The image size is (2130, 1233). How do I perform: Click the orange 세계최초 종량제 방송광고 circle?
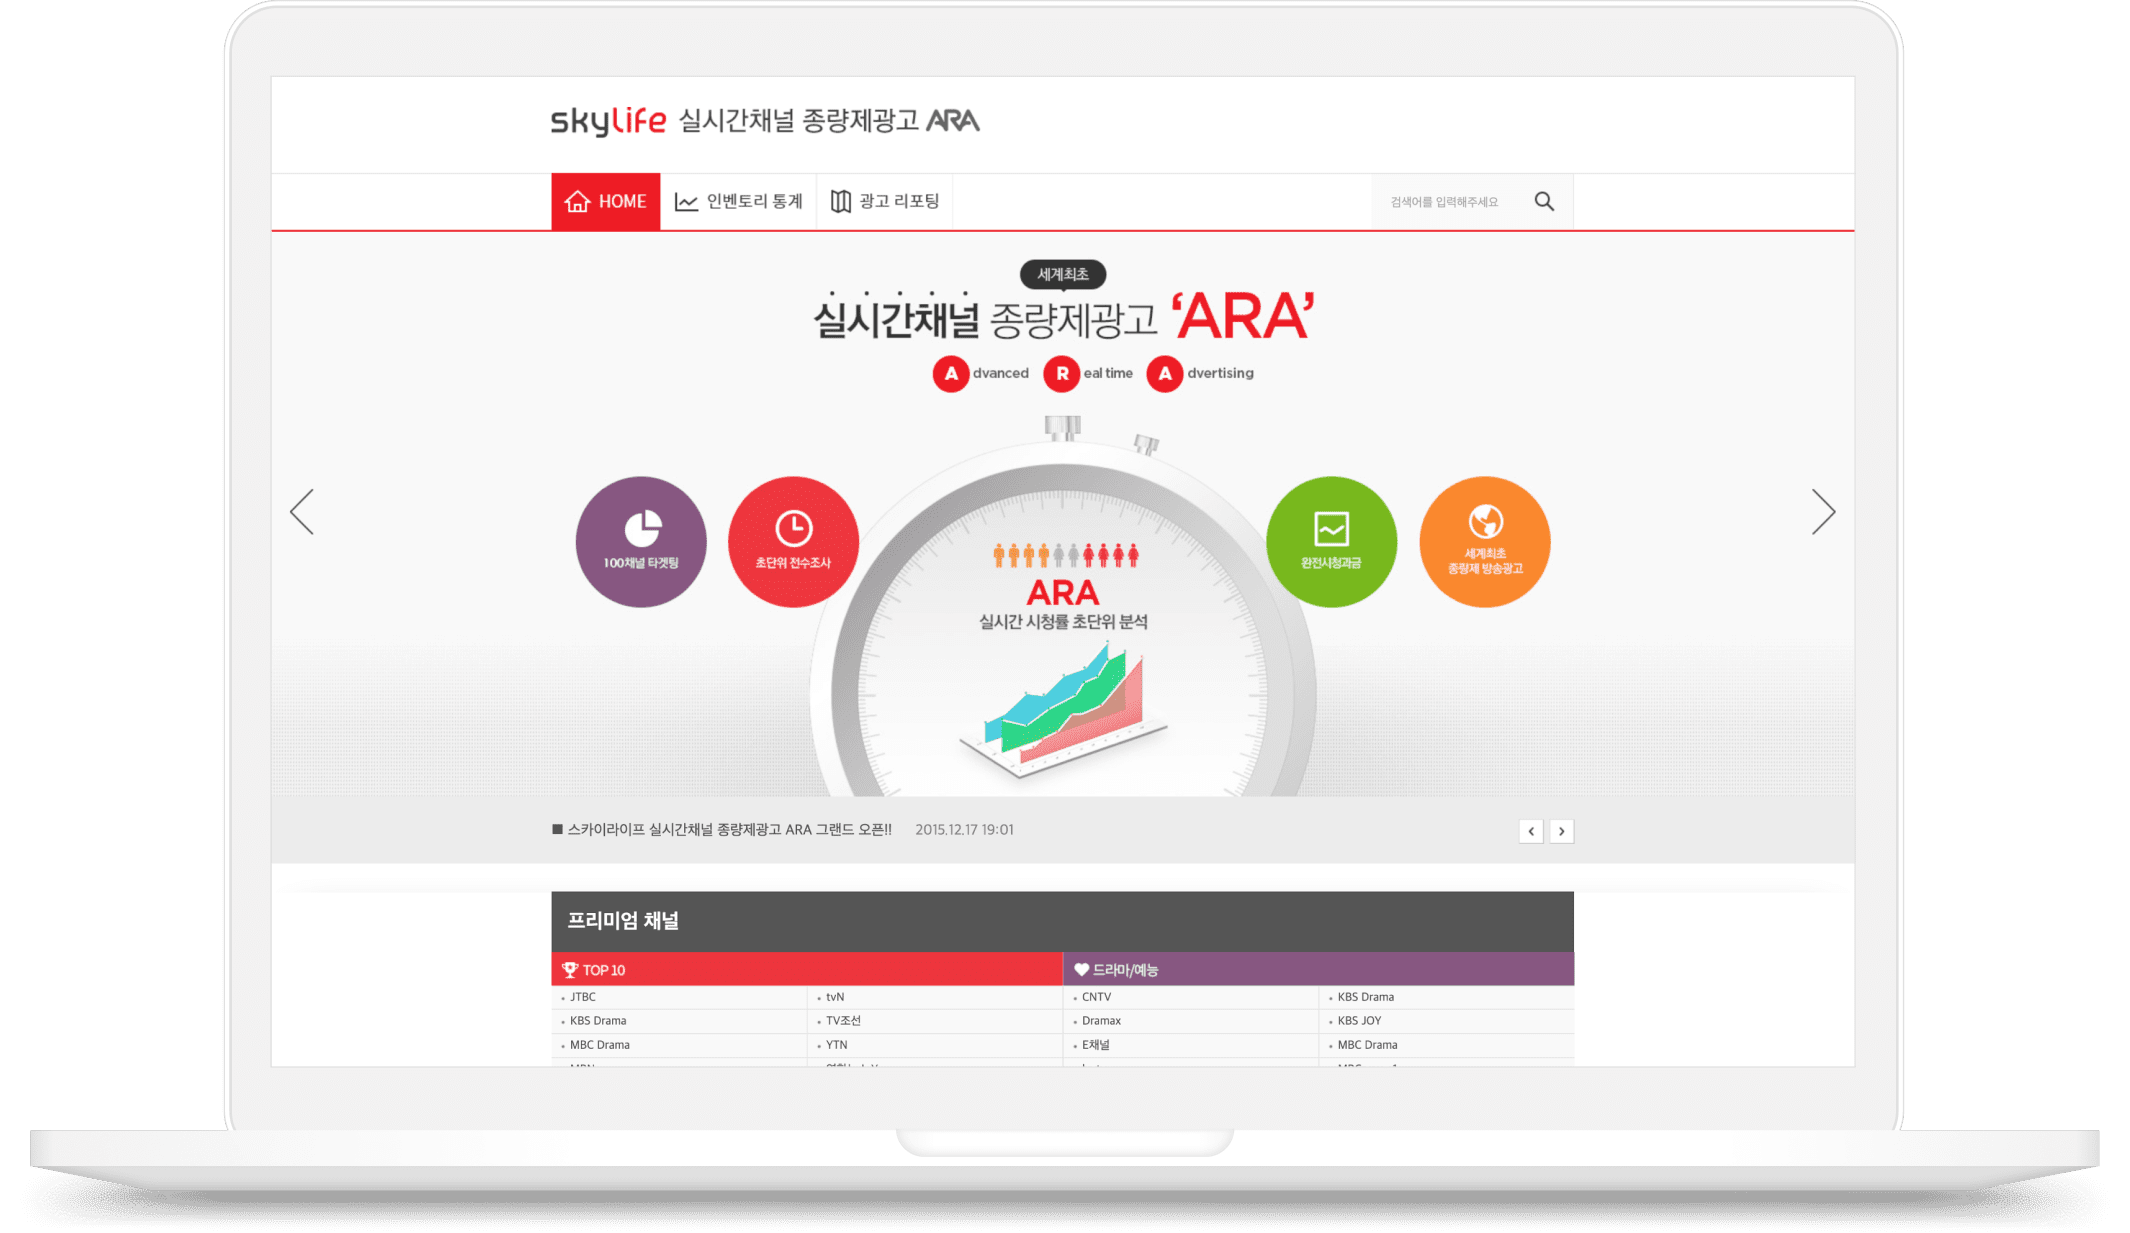[1485, 542]
